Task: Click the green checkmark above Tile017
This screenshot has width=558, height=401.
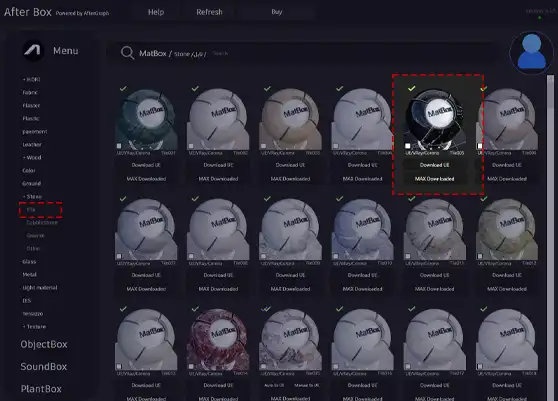Action: (x=412, y=309)
